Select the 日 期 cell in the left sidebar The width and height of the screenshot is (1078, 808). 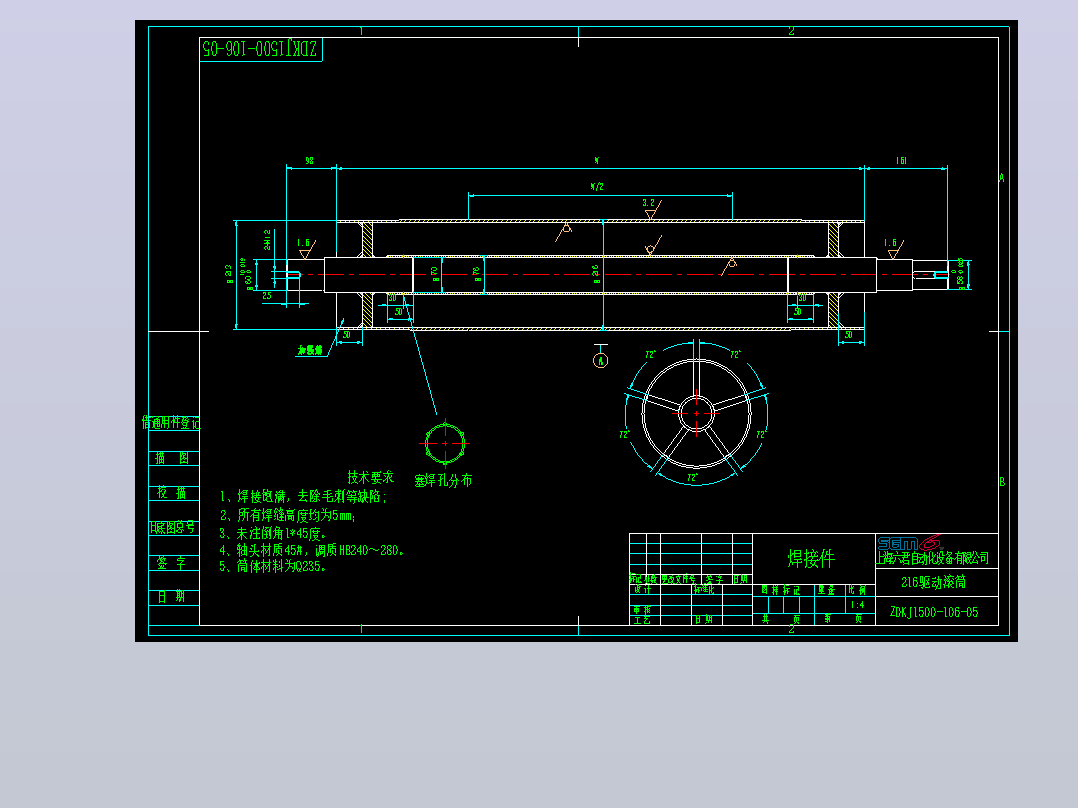(174, 597)
